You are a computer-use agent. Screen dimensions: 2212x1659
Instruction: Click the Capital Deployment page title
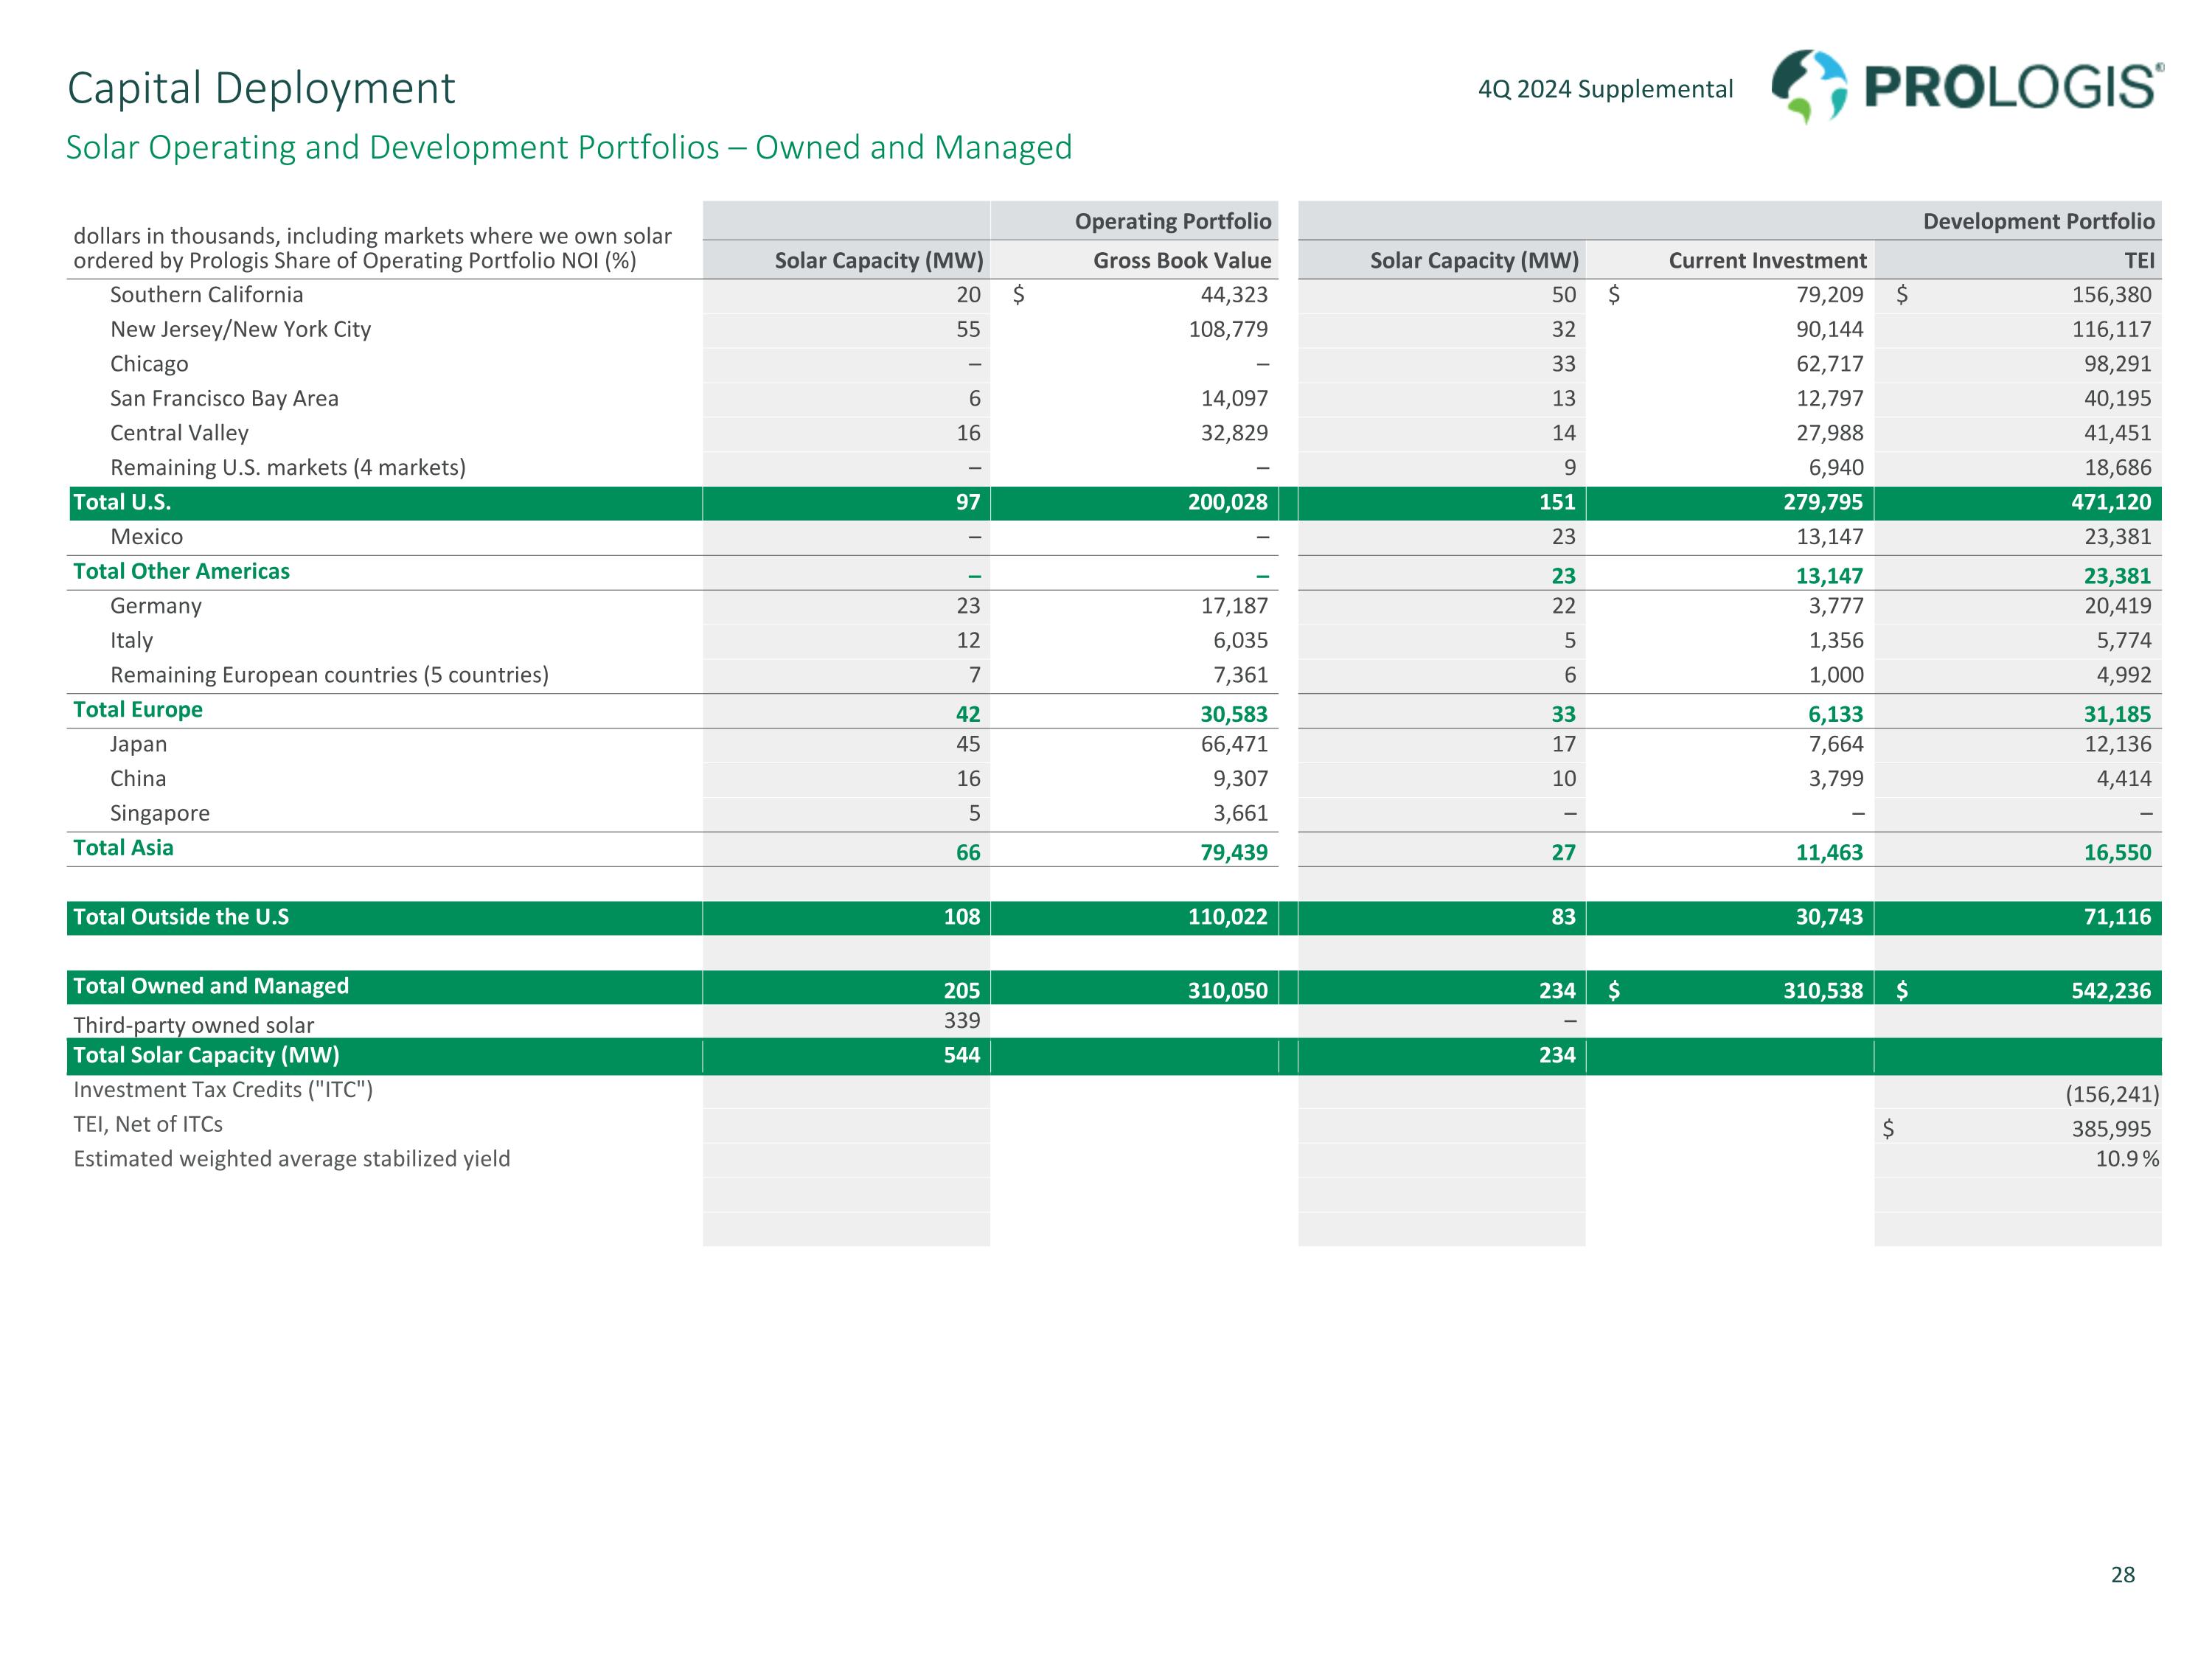tap(261, 88)
